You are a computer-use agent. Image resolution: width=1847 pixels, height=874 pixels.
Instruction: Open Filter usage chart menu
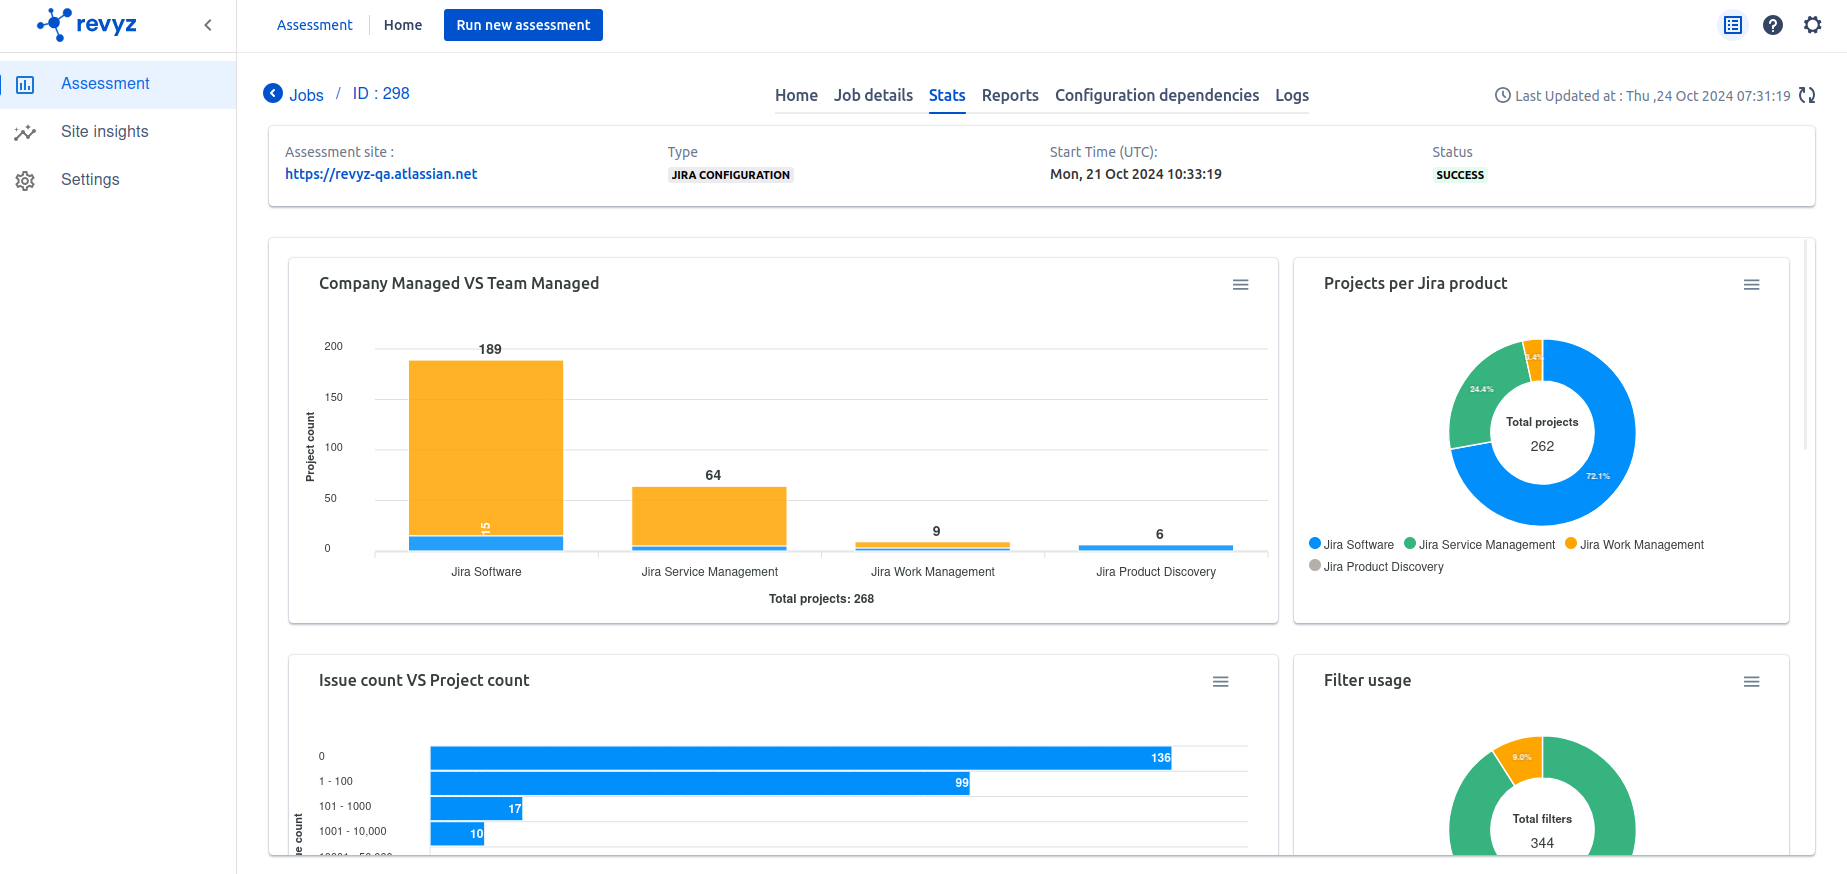(1751, 682)
